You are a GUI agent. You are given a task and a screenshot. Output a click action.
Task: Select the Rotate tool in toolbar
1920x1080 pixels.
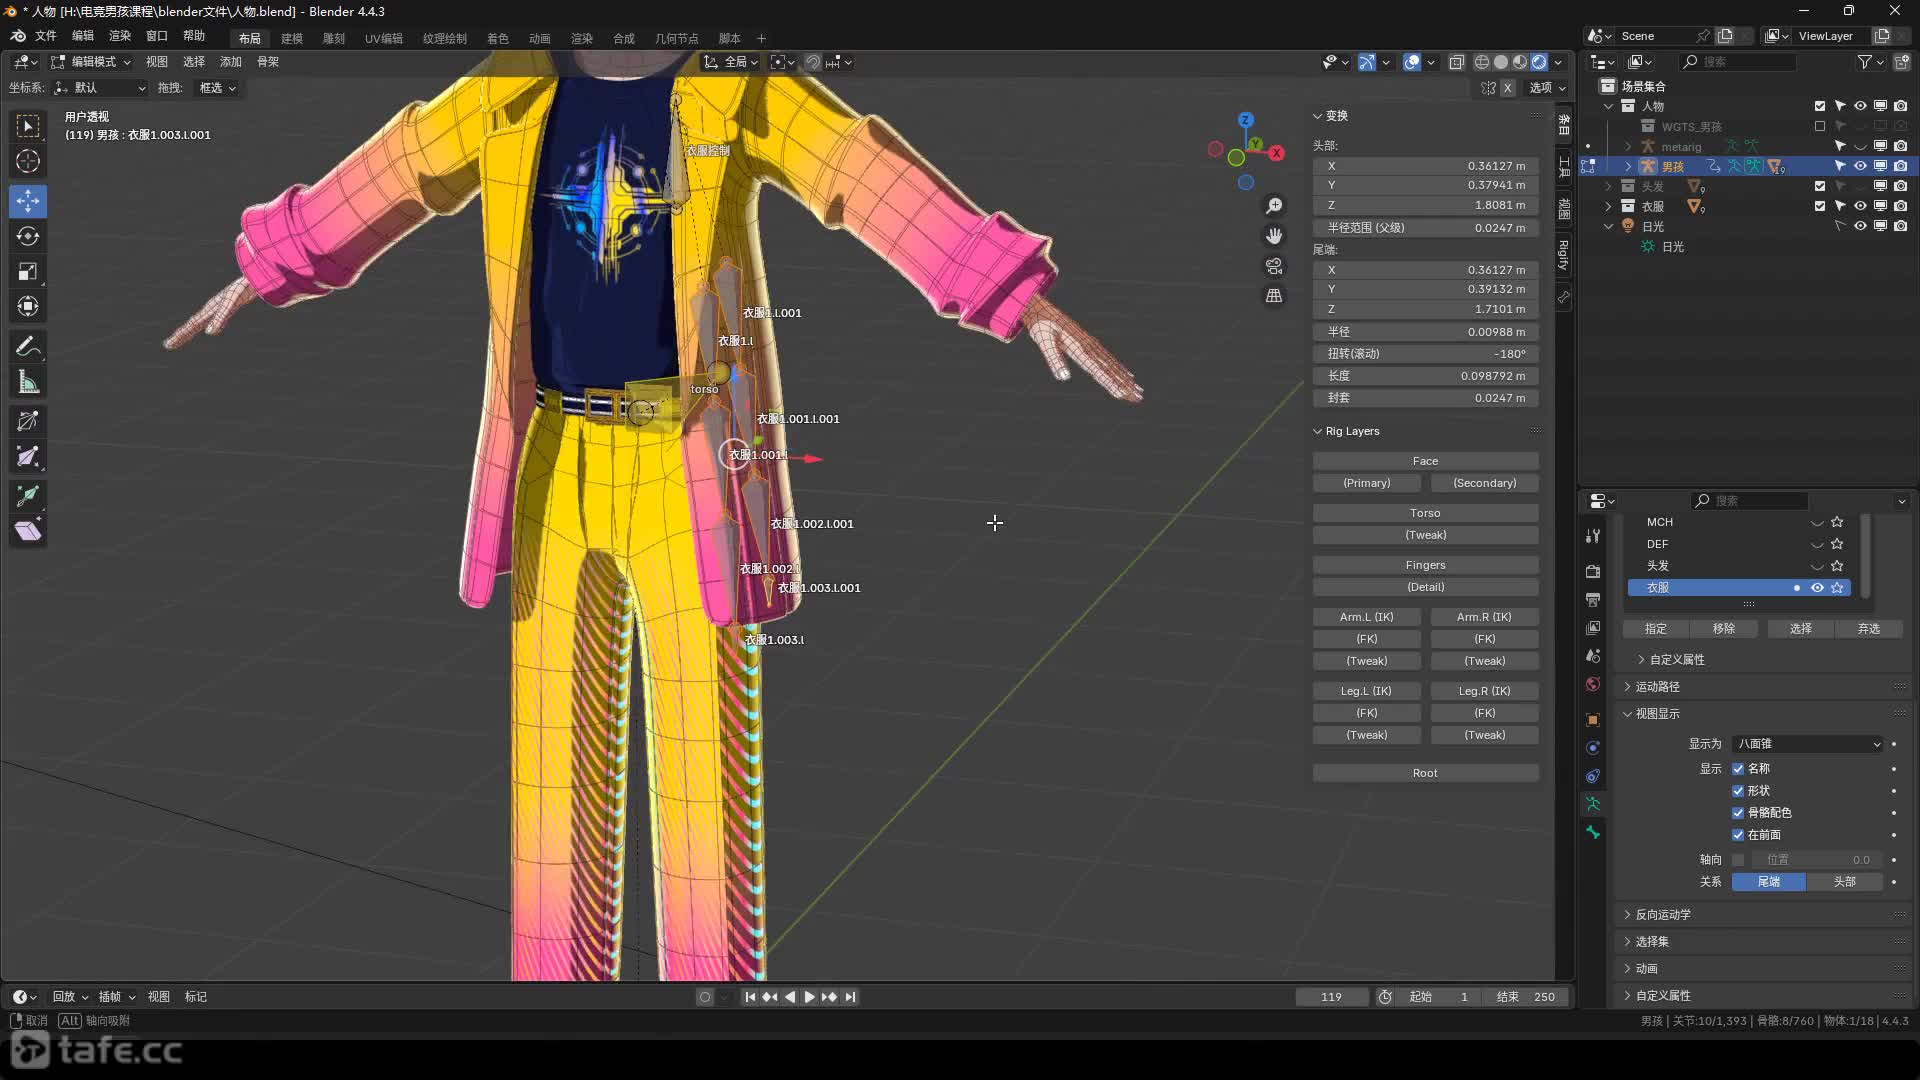[x=28, y=237]
